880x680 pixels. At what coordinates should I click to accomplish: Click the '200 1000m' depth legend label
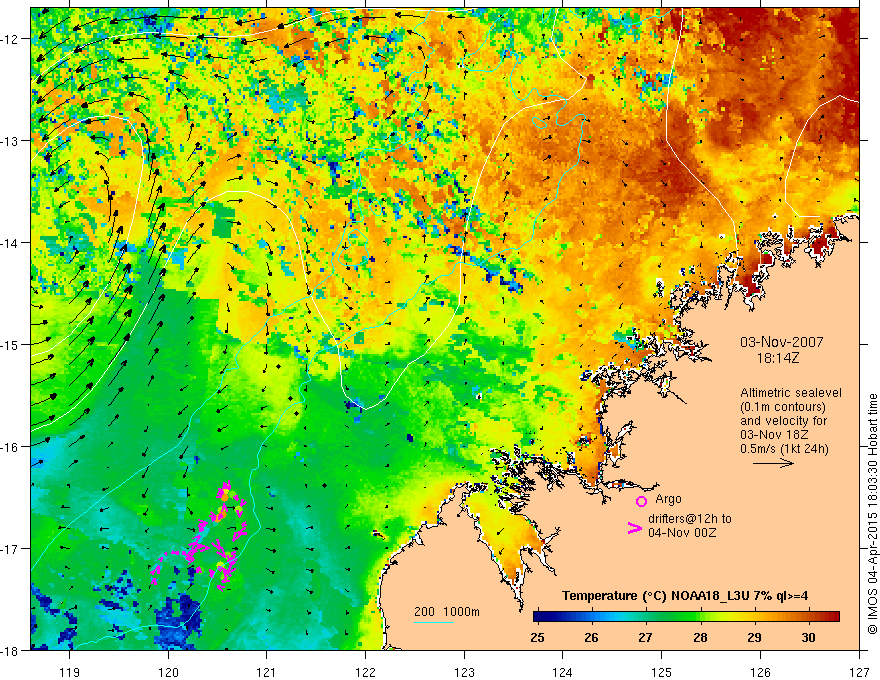tap(447, 612)
